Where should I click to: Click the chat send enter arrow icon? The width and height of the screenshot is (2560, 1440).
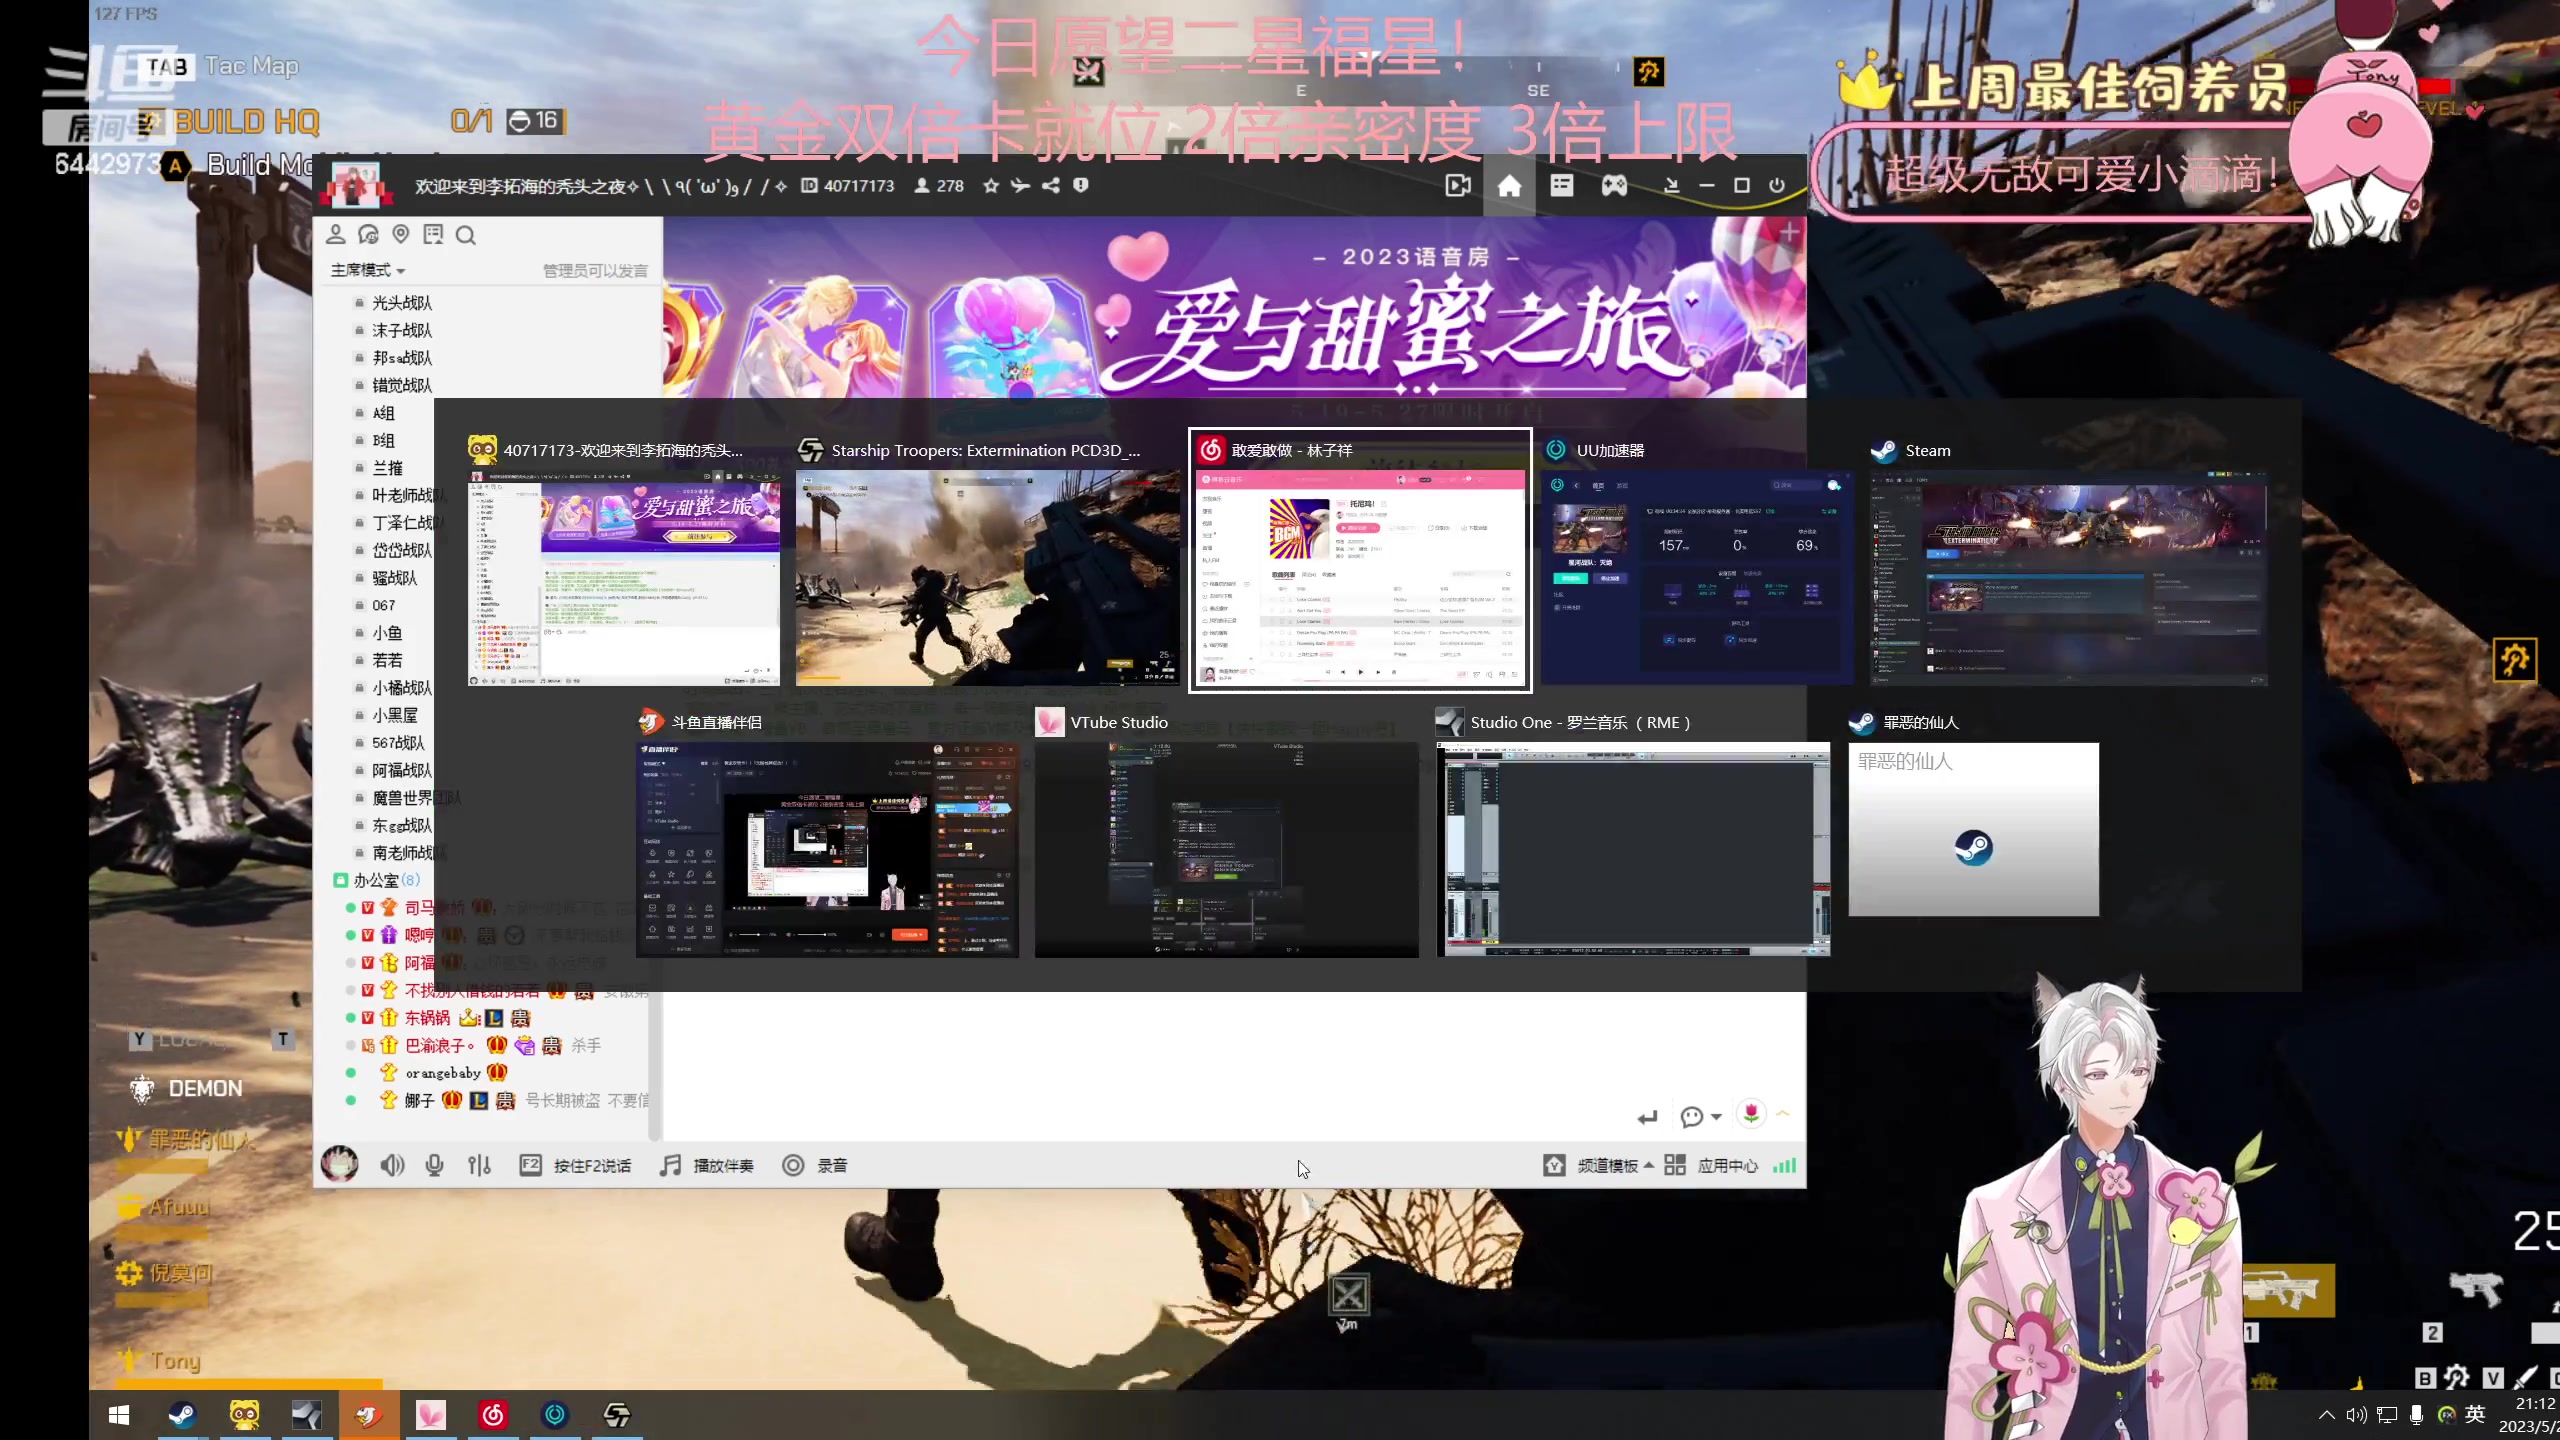click(1647, 1117)
